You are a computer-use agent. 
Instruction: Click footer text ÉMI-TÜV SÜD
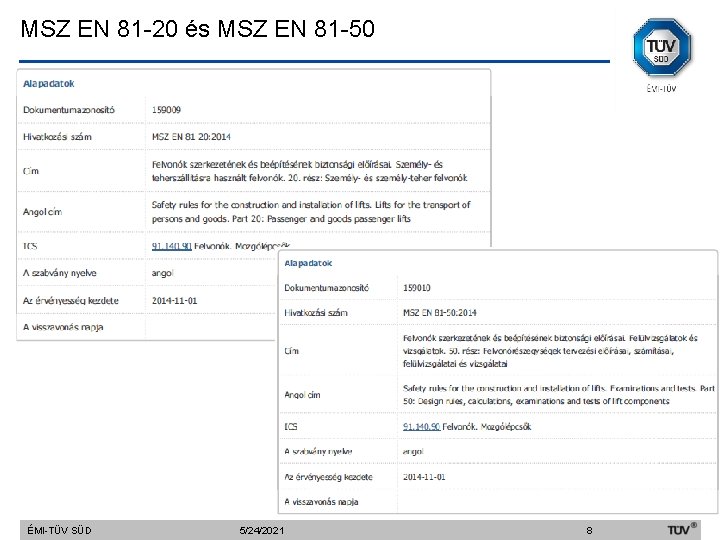(59, 530)
